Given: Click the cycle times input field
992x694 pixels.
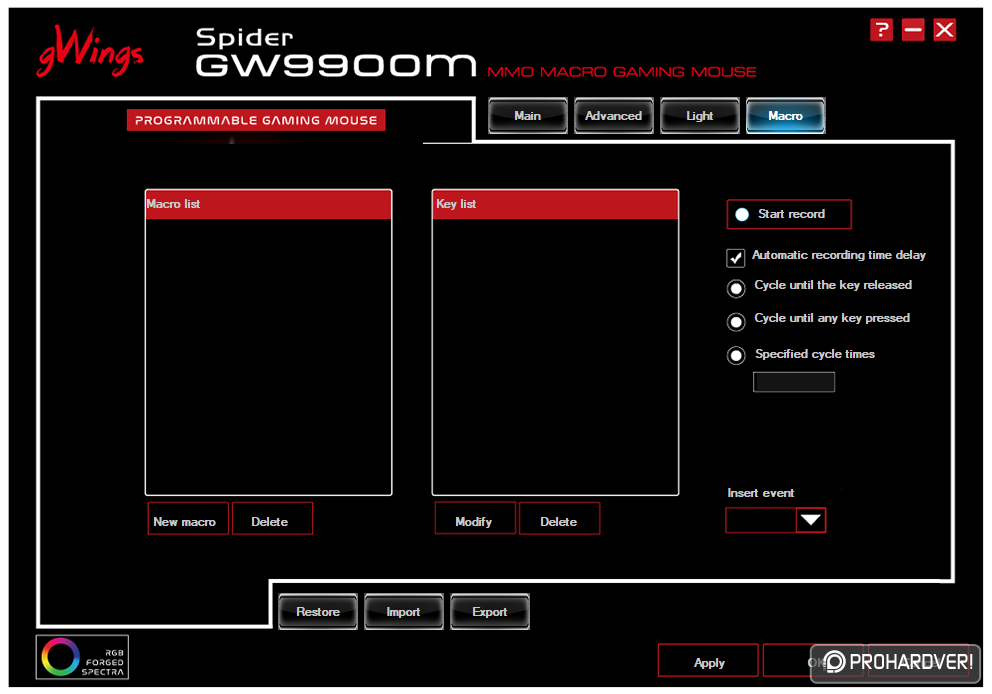Looking at the screenshot, I should [x=793, y=382].
